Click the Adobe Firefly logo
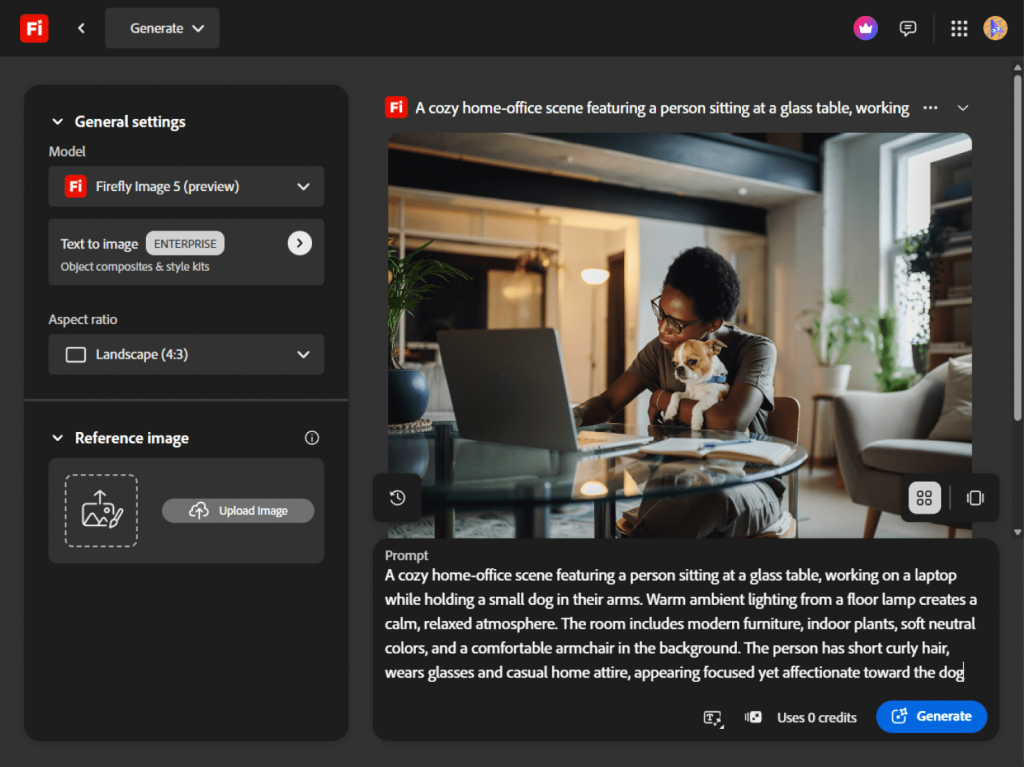 (x=34, y=28)
